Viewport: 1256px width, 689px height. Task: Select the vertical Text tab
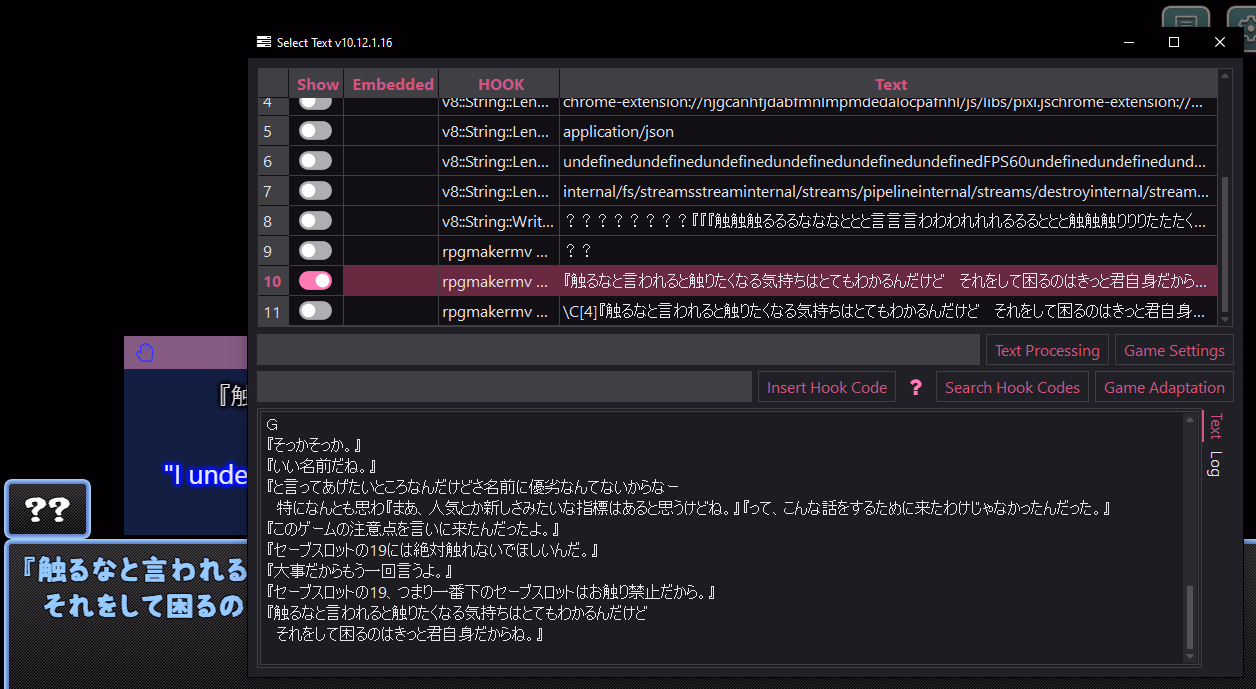(x=1215, y=426)
